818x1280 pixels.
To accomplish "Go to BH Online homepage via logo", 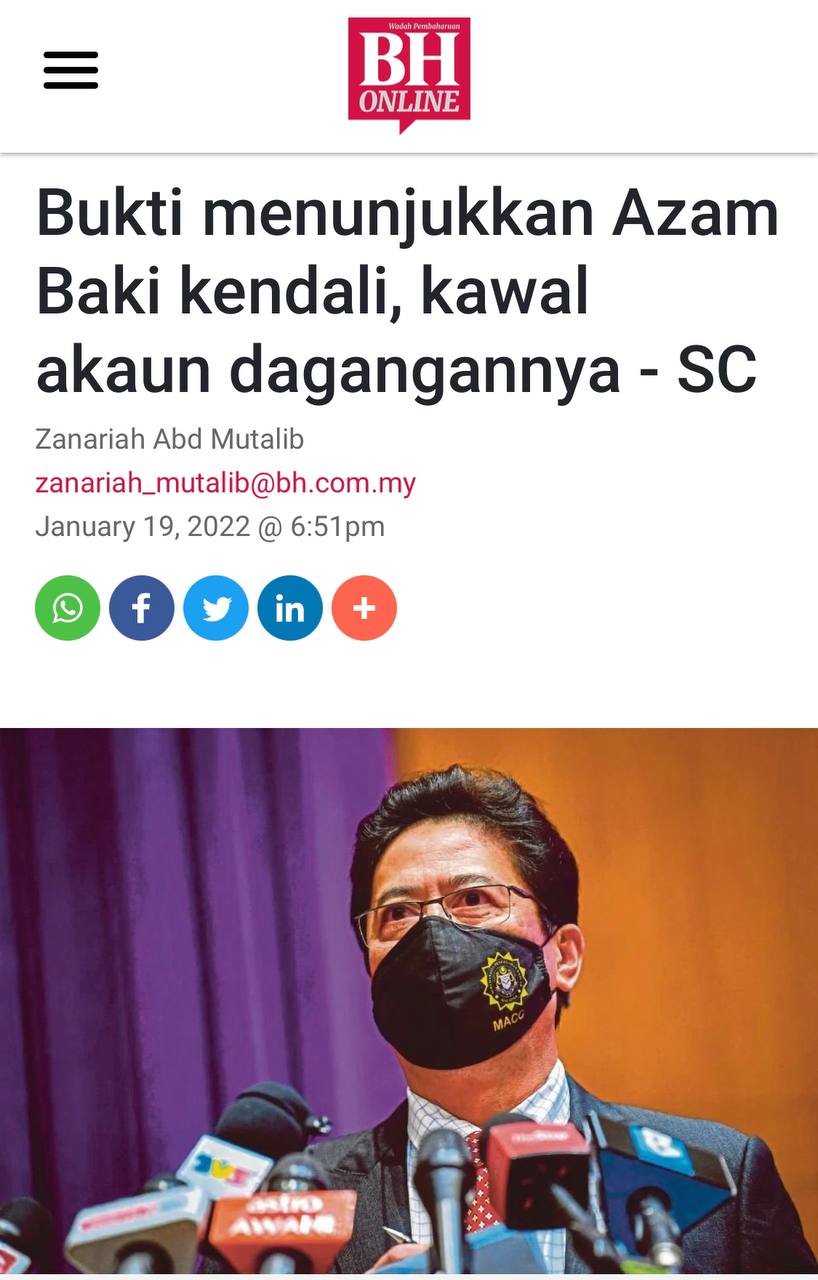I will click(x=409, y=74).
